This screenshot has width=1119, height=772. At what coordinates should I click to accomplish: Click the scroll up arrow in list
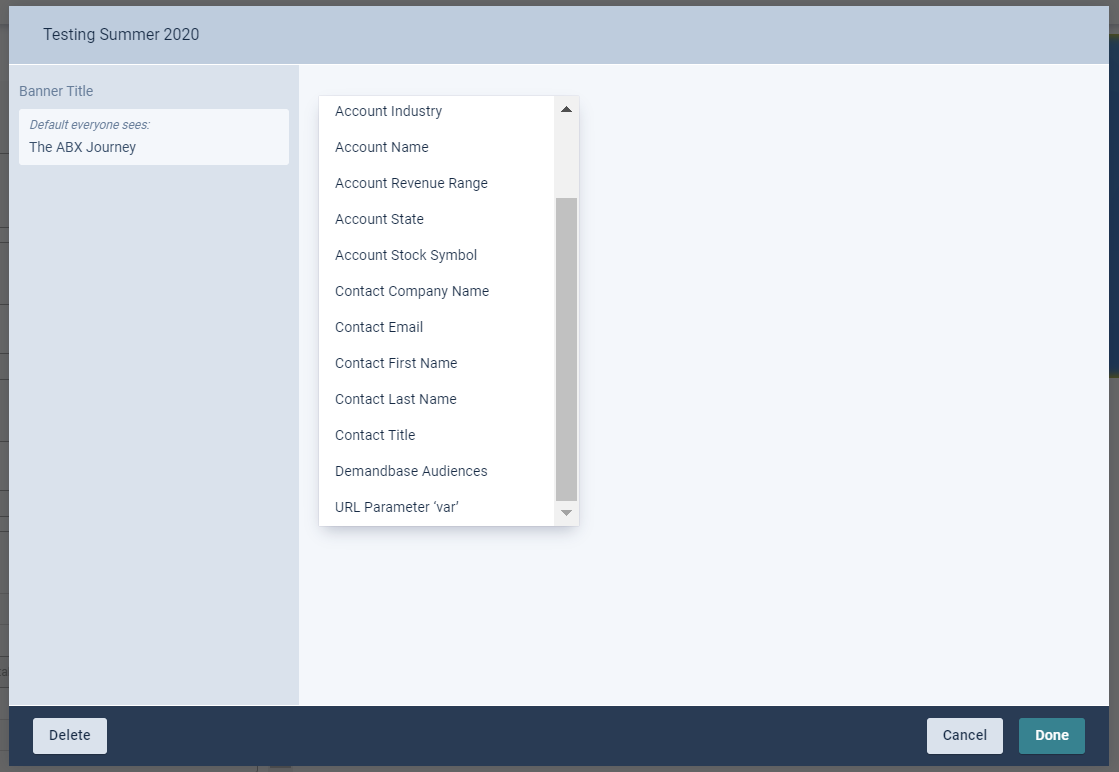(x=566, y=109)
